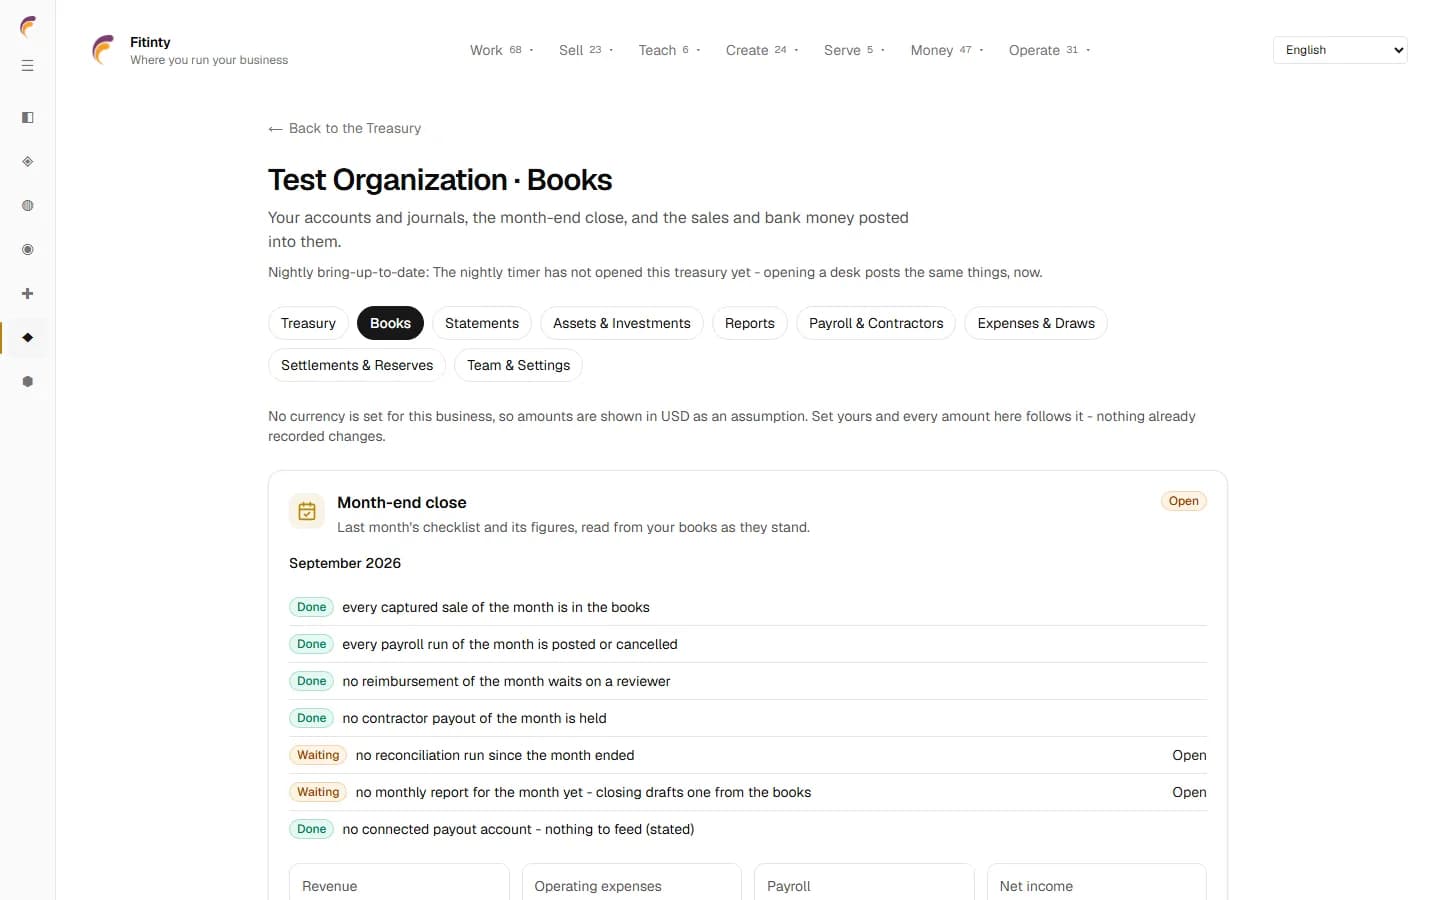The width and height of the screenshot is (1440, 900).
Task: Click the Net income card
Action: (1097, 882)
